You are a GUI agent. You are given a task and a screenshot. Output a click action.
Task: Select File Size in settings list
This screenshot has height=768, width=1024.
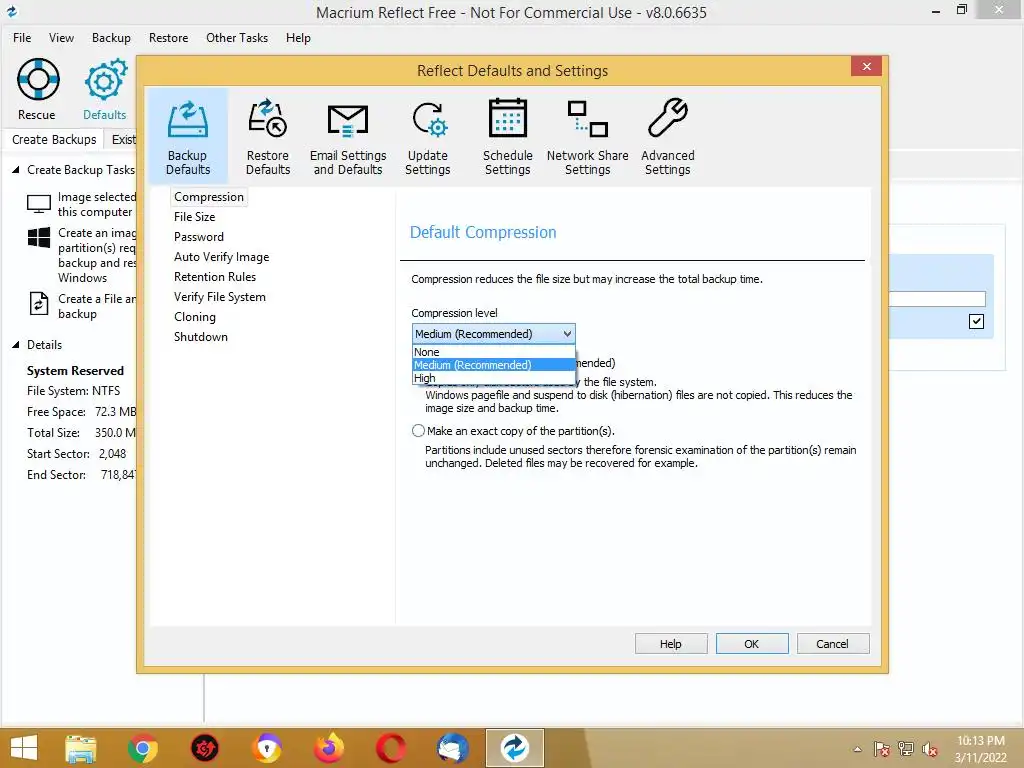[x=195, y=217]
